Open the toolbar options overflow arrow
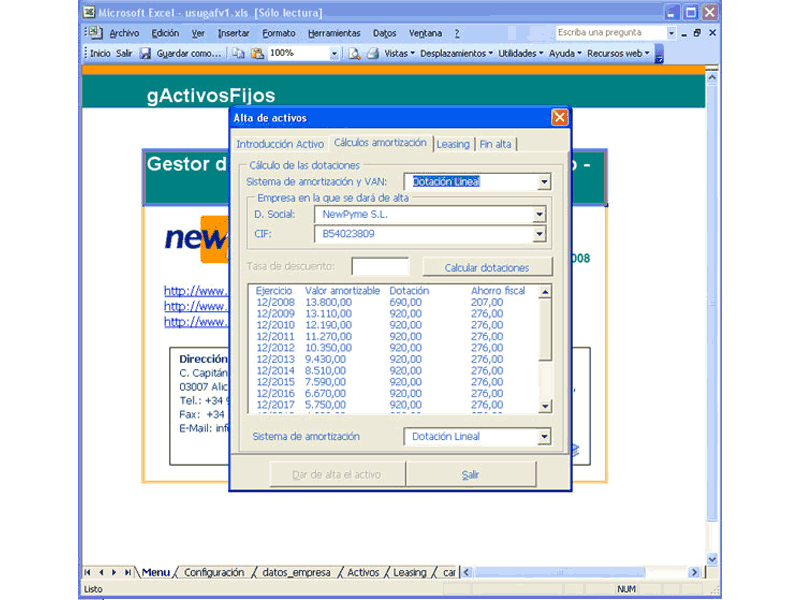This screenshot has height=600, width=800. click(659, 54)
